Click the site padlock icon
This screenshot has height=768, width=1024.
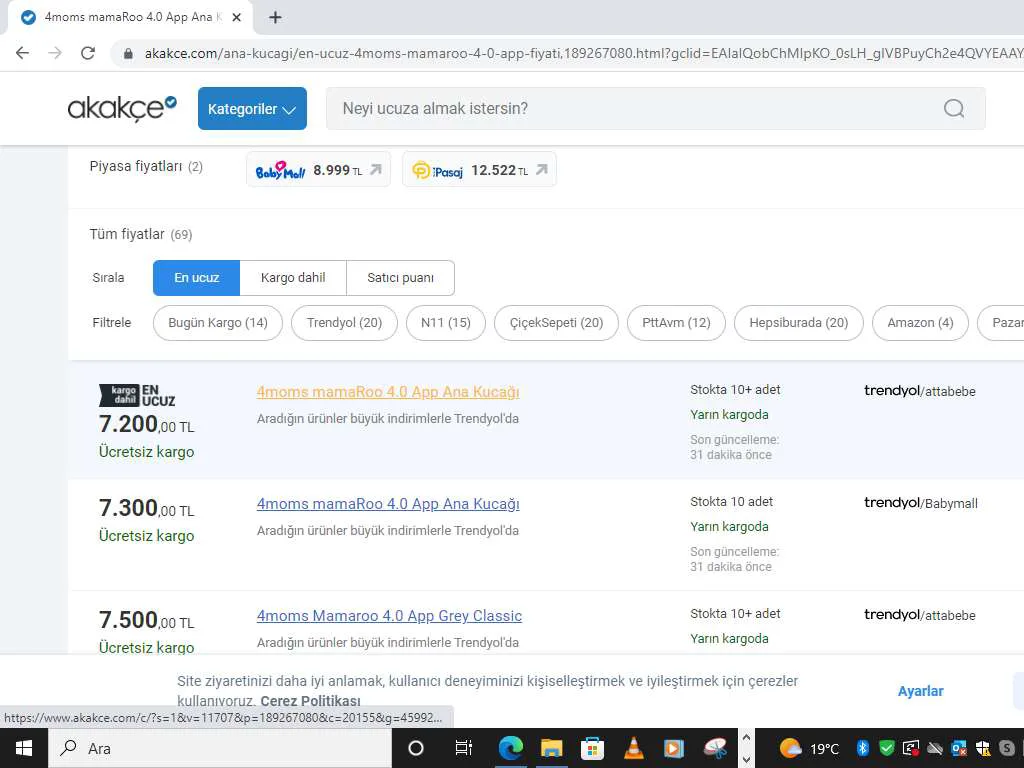(128, 54)
